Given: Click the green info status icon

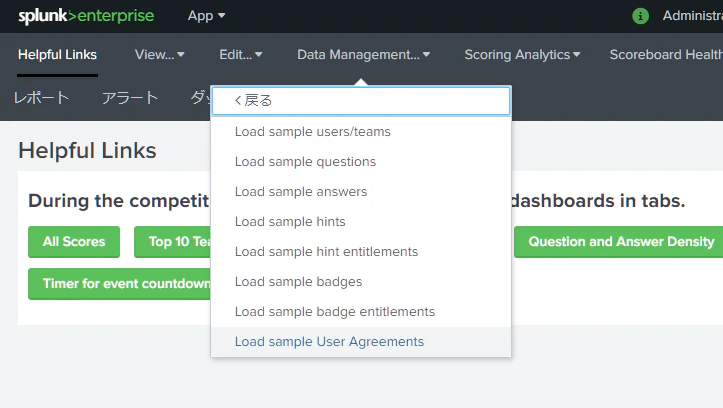Looking at the screenshot, I should [640, 16].
